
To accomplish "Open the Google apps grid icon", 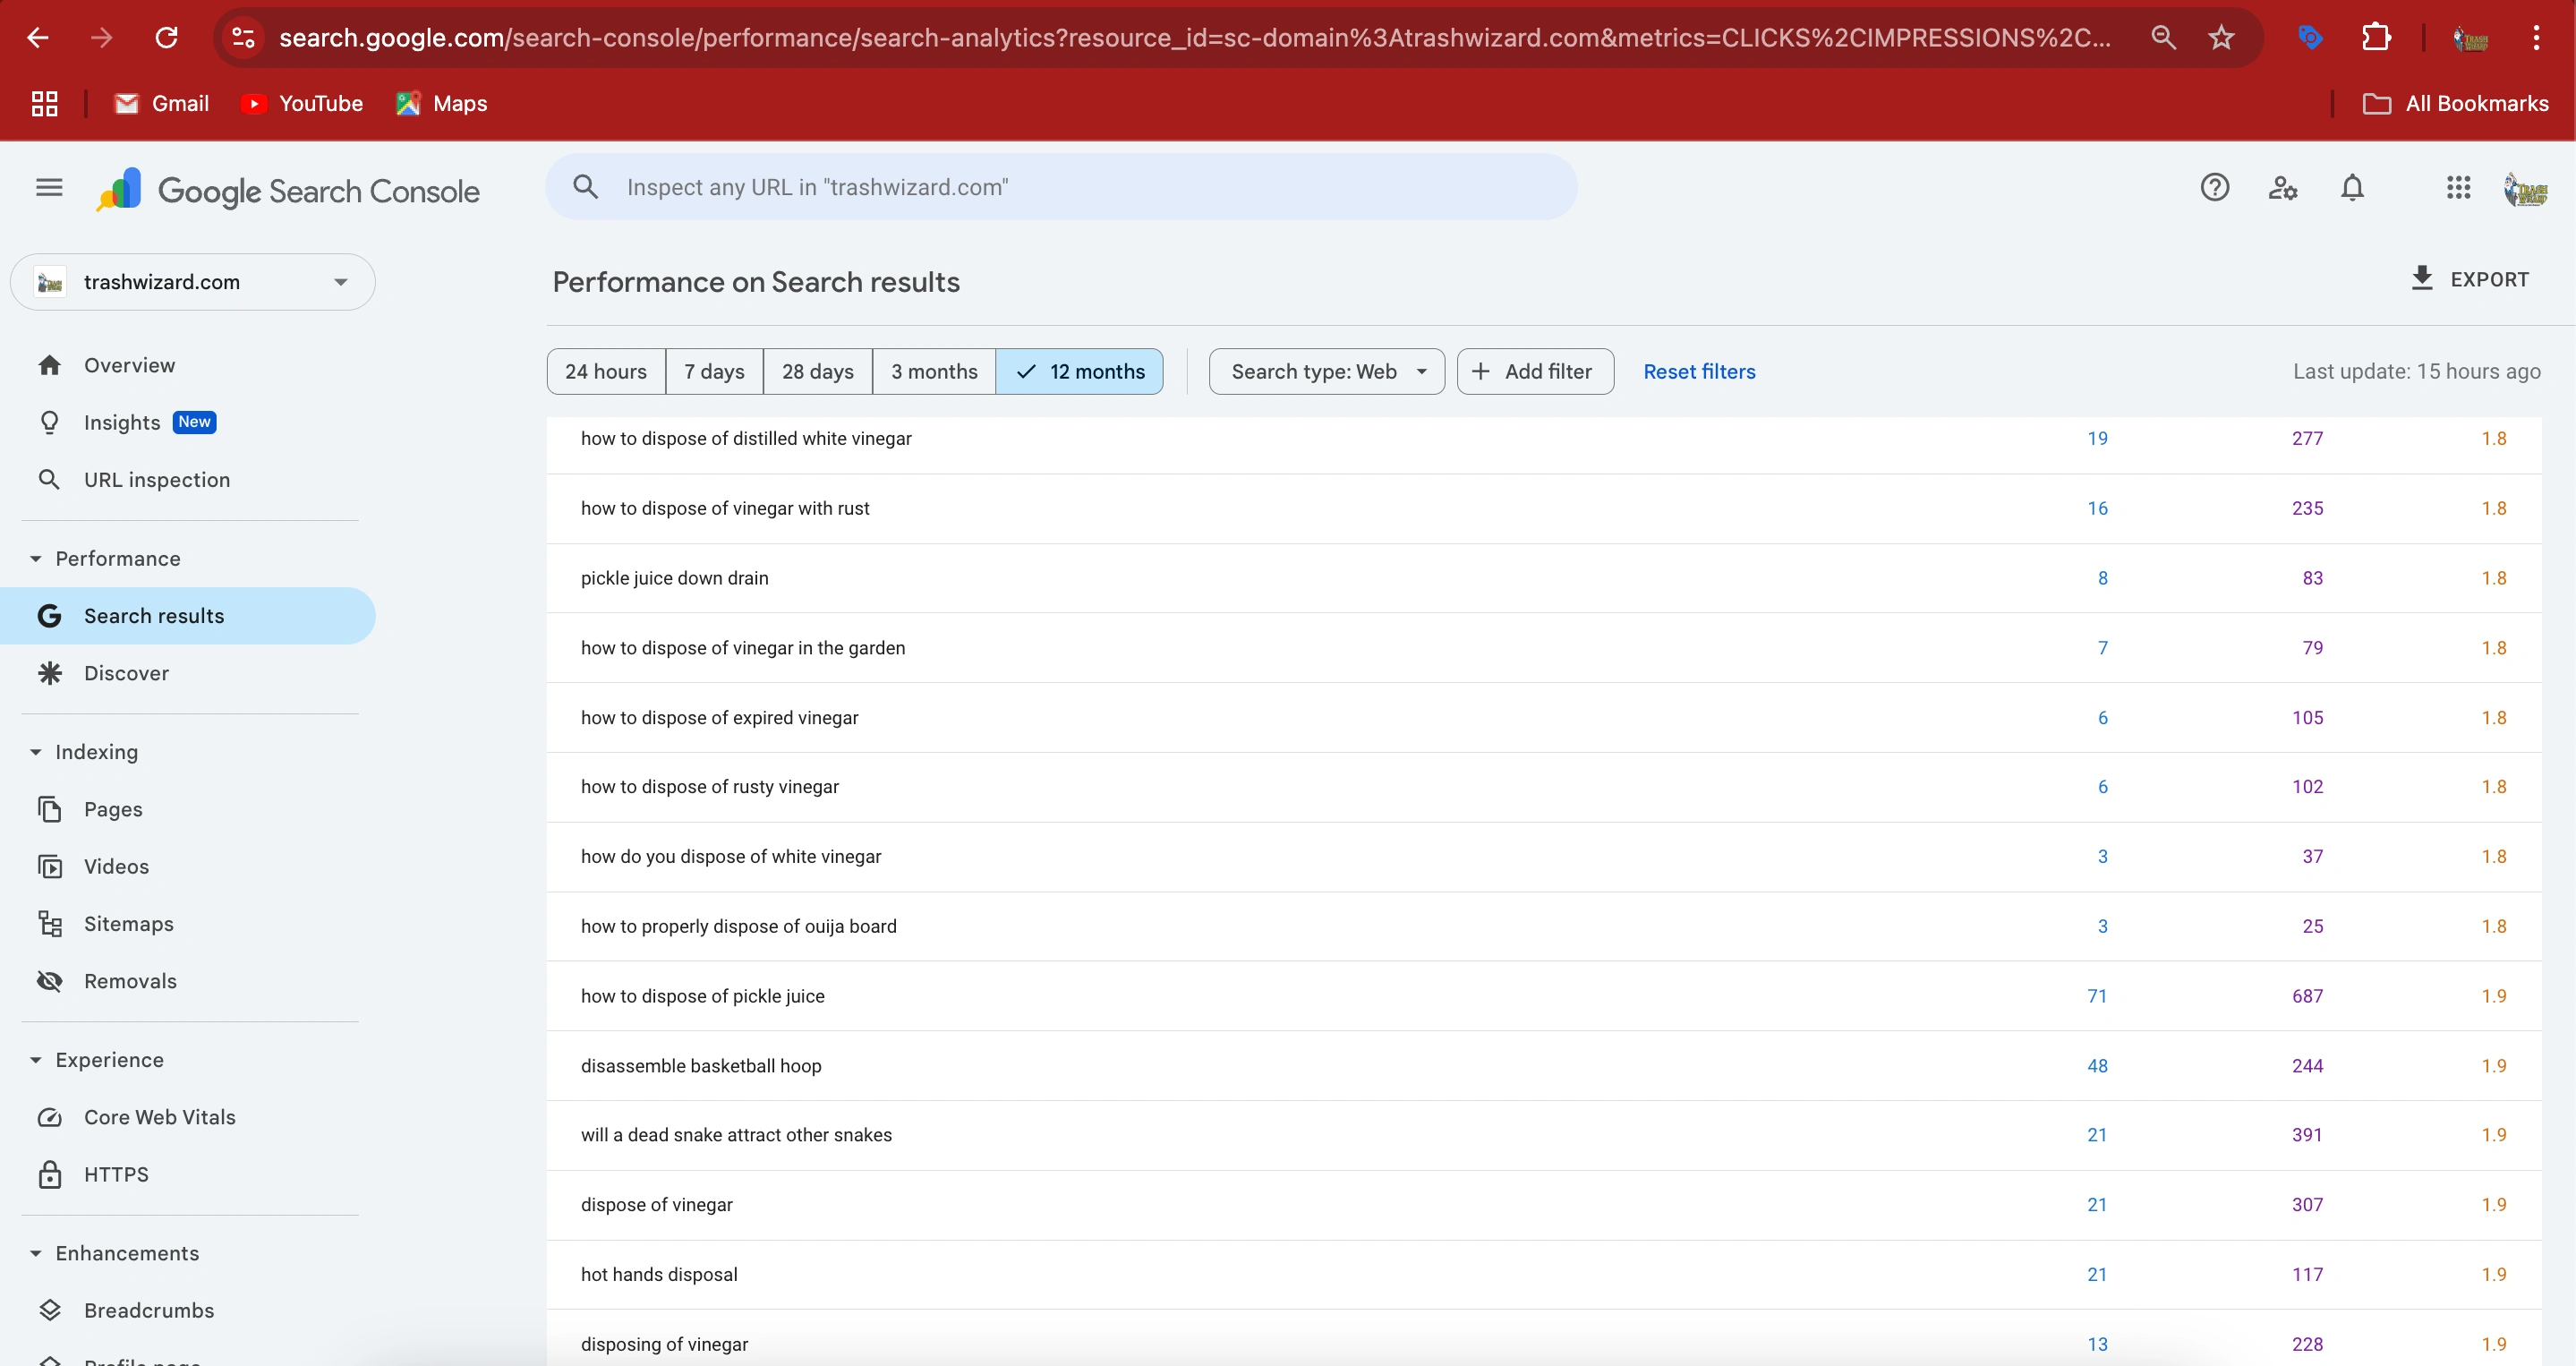I will (x=2458, y=188).
